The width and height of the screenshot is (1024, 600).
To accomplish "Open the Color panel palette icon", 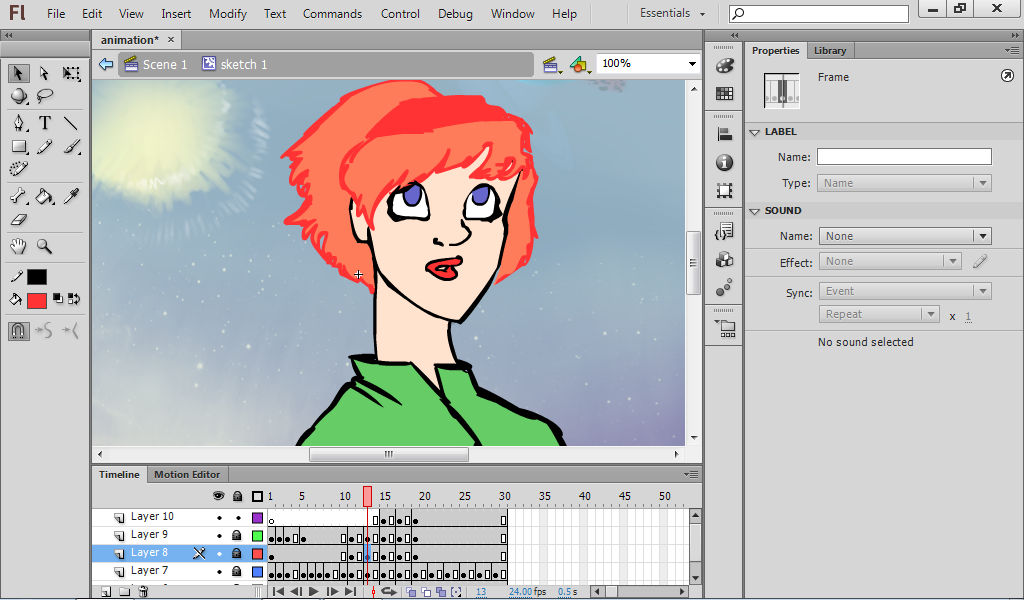I will click(x=724, y=66).
